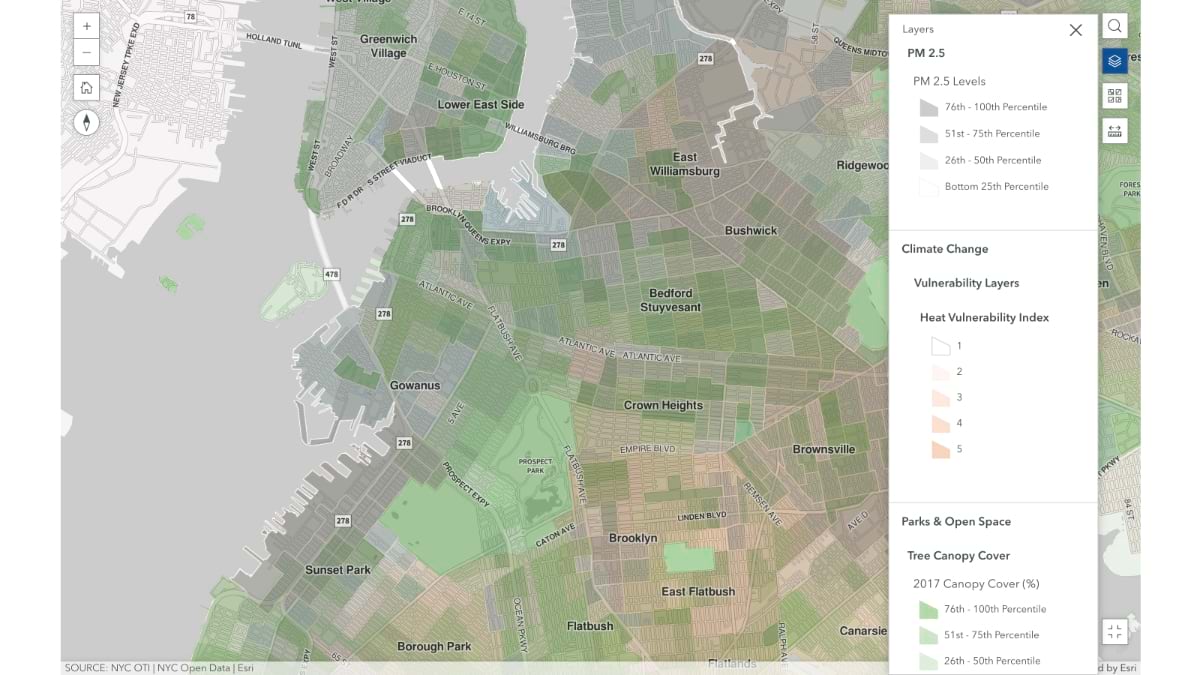Select the Tree Canopy Cover label
Screen dimensions: 1200x675
(959, 555)
